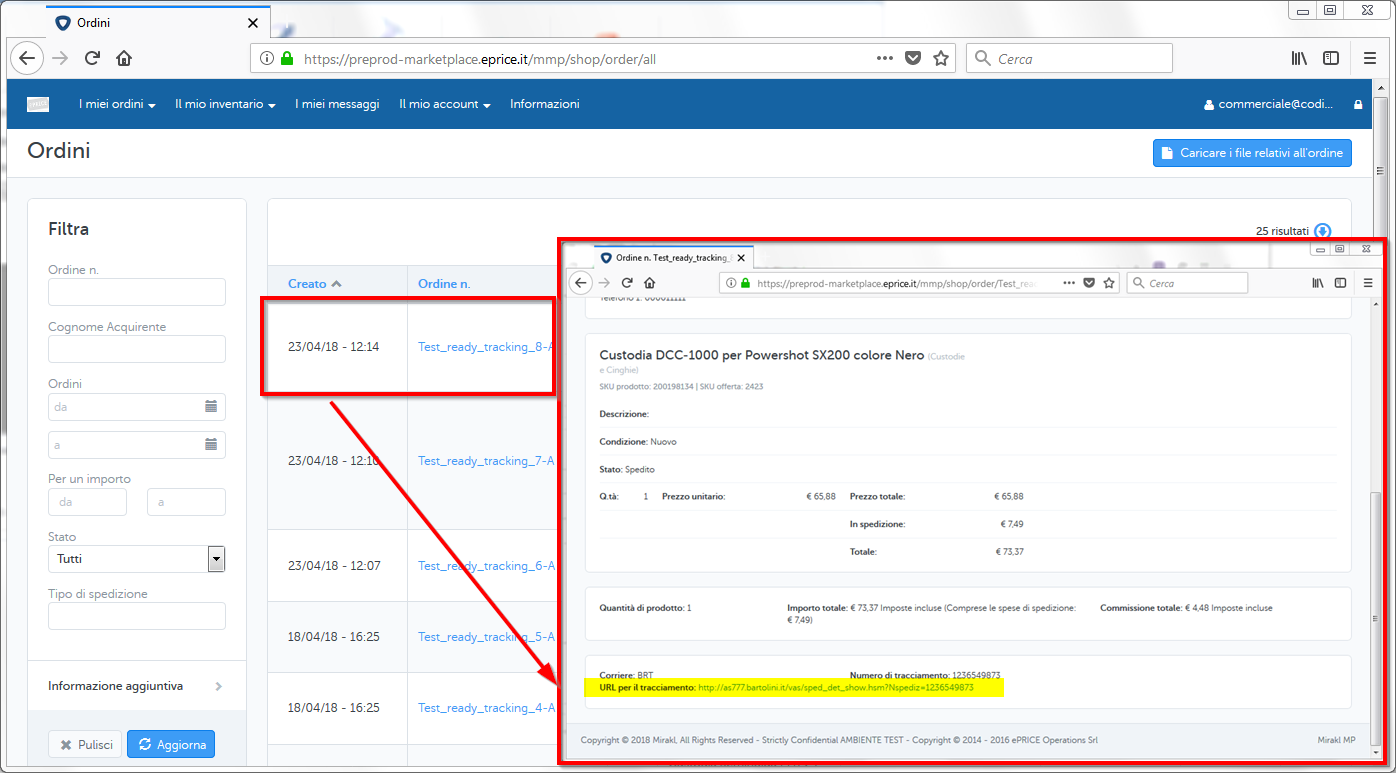The height and width of the screenshot is (773, 1396).
Task: Focus the 'Ordine n.' filter field
Action: (x=137, y=292)
